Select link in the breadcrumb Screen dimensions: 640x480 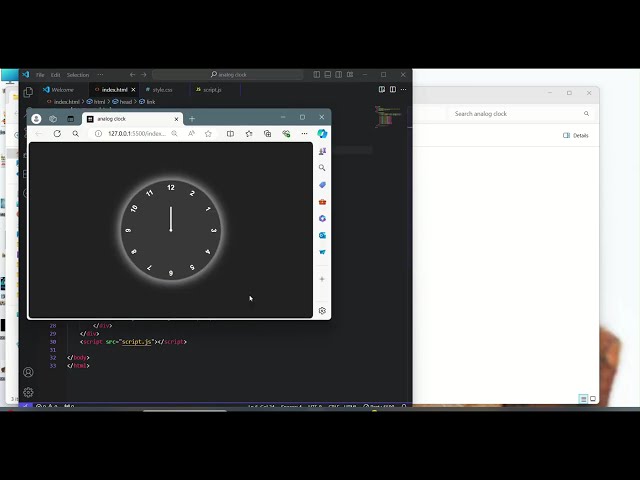(x=151, y=102)
